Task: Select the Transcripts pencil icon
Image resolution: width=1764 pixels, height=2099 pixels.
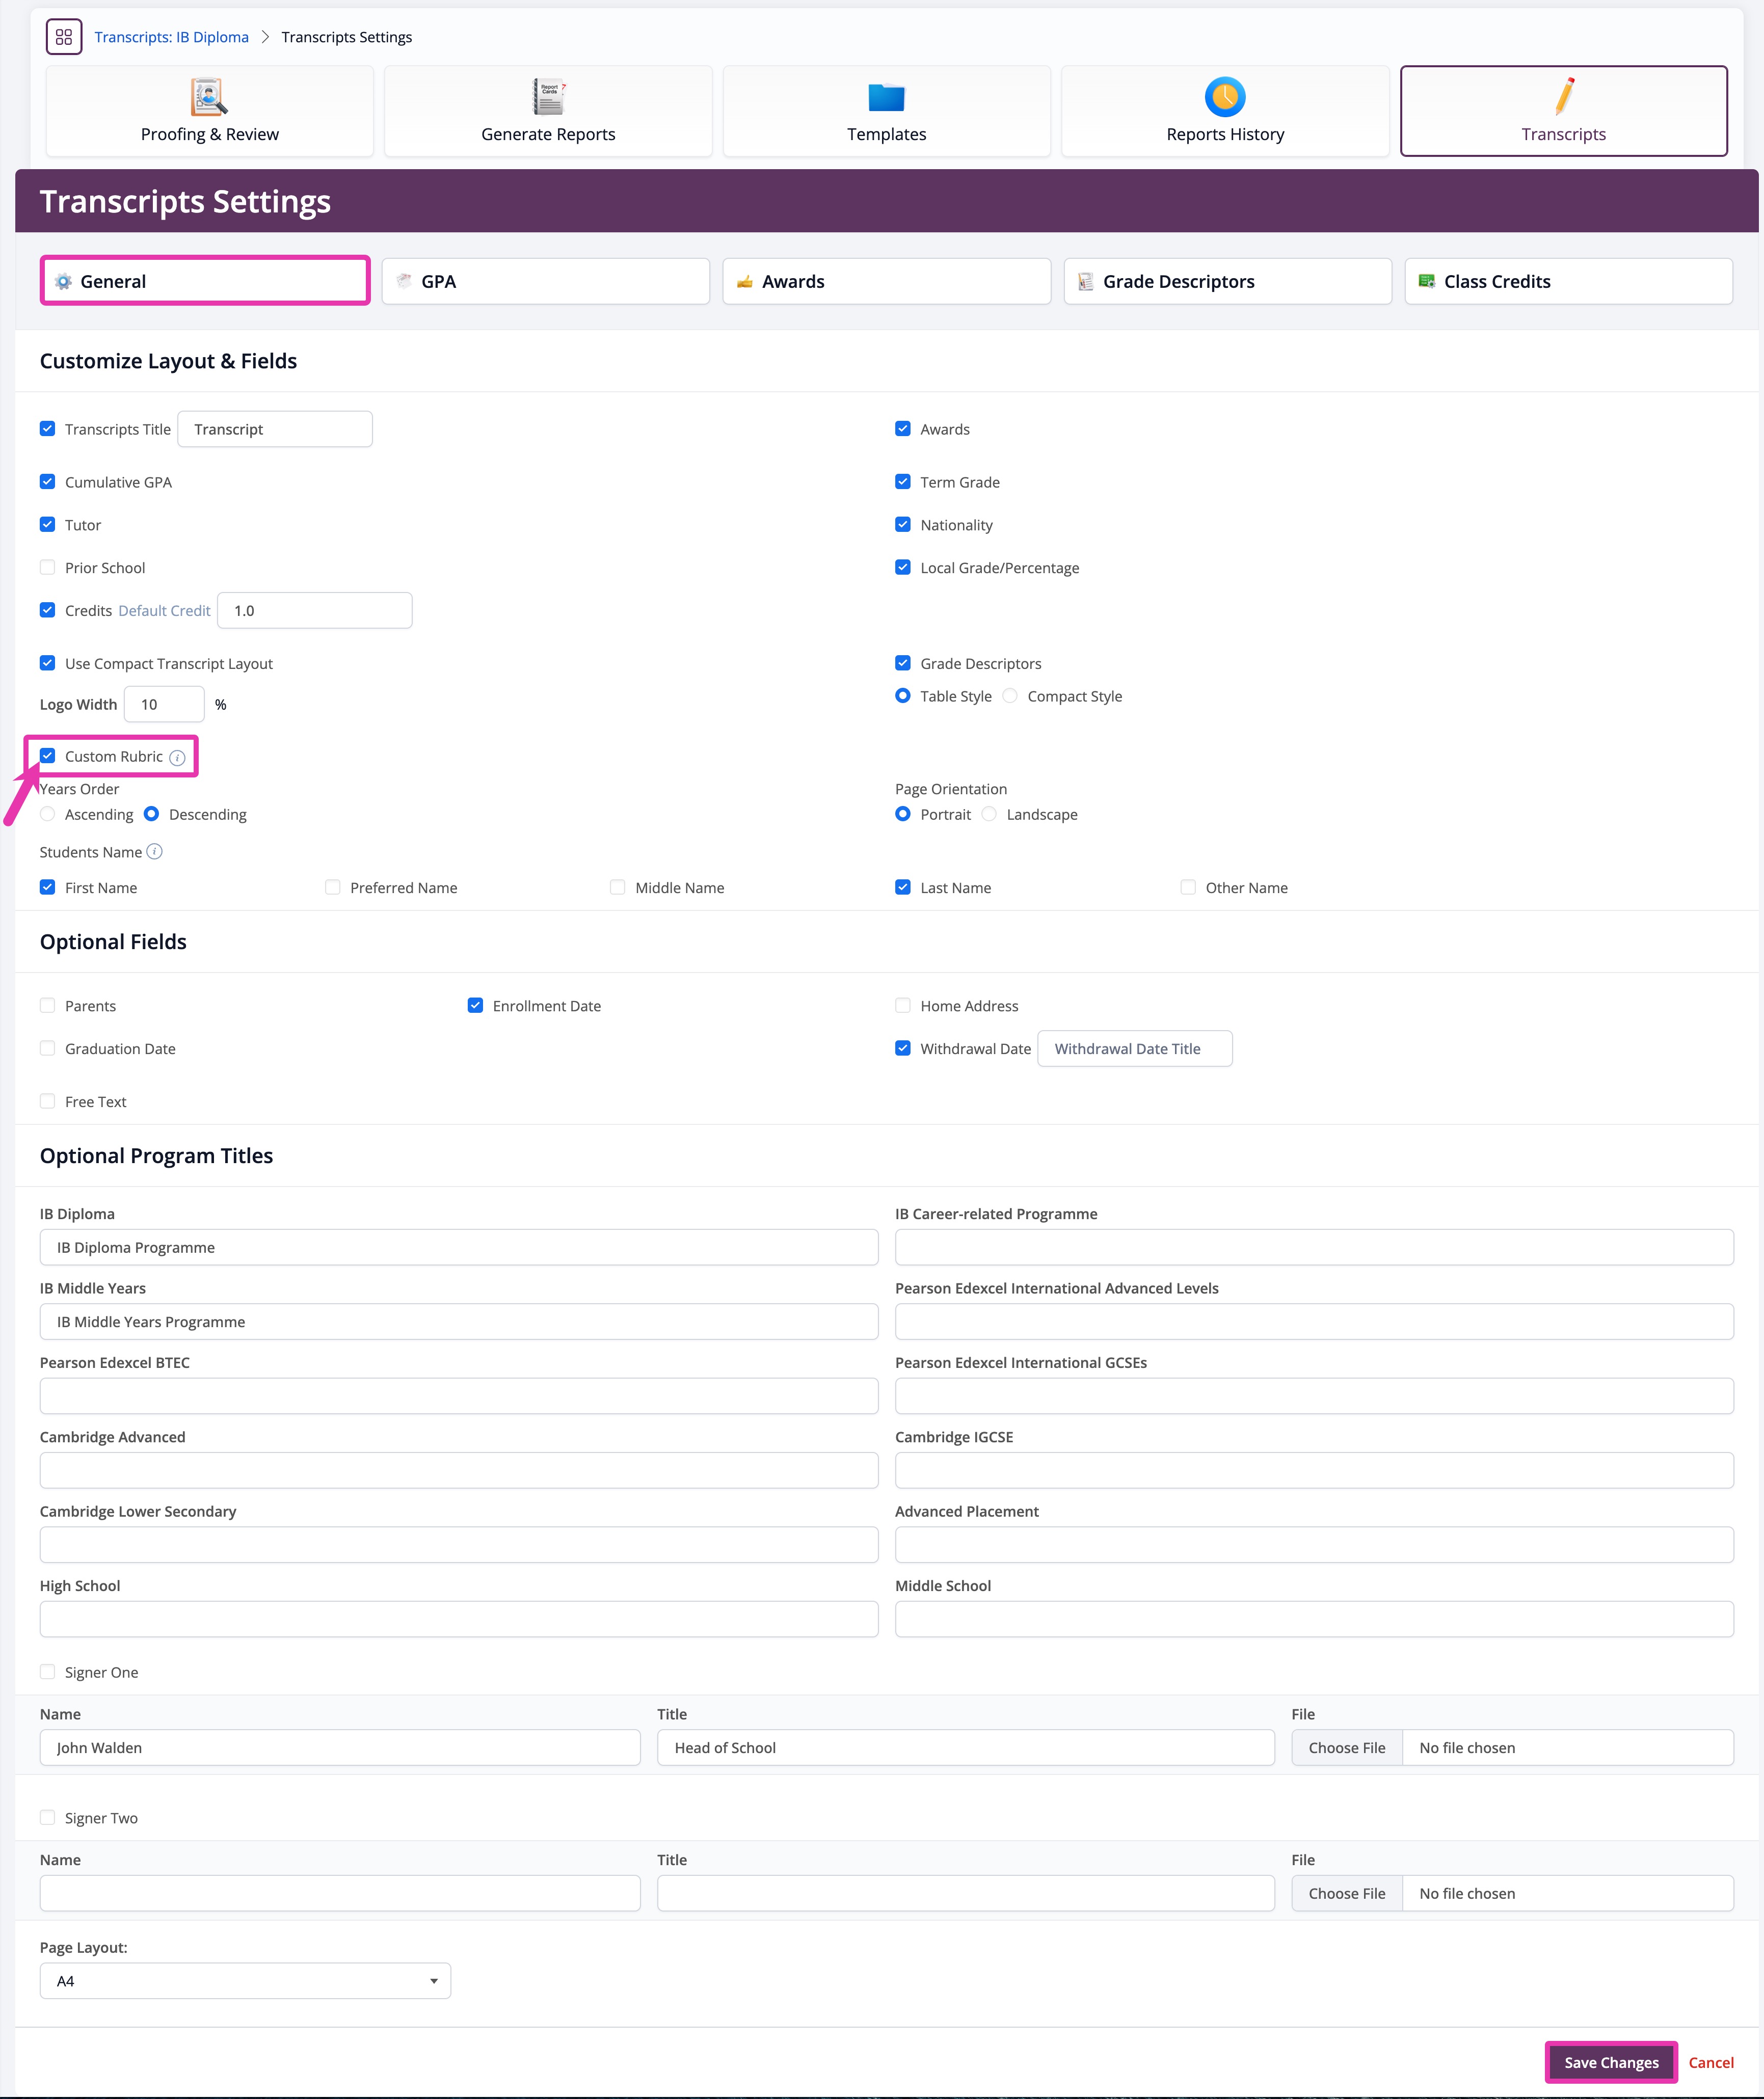Action: click(1563, 97)
